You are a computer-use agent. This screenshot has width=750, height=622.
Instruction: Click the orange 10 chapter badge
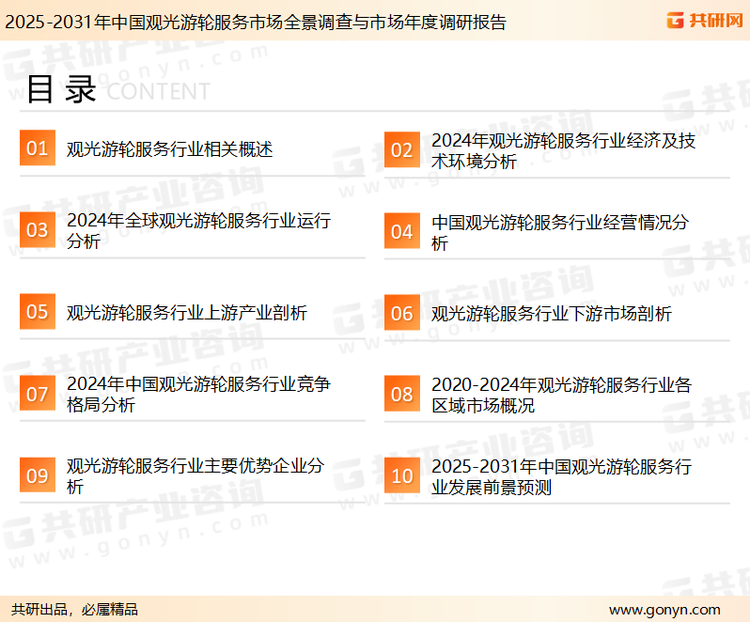tap(402, 476)
